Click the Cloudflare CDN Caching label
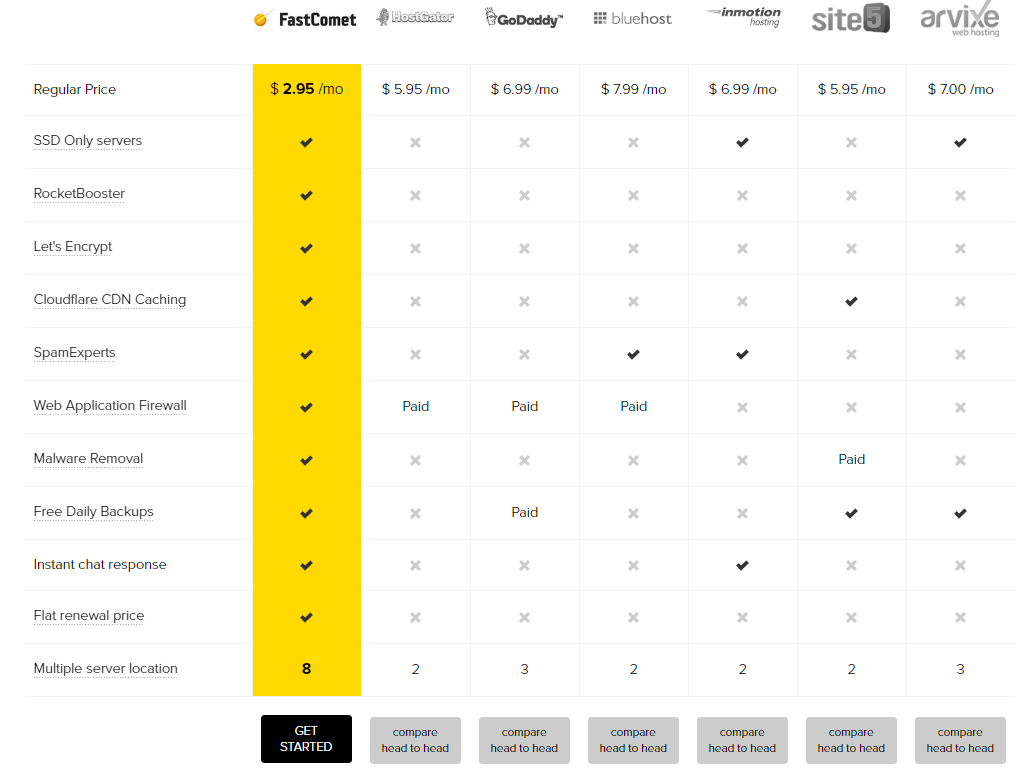 [110, 300]
